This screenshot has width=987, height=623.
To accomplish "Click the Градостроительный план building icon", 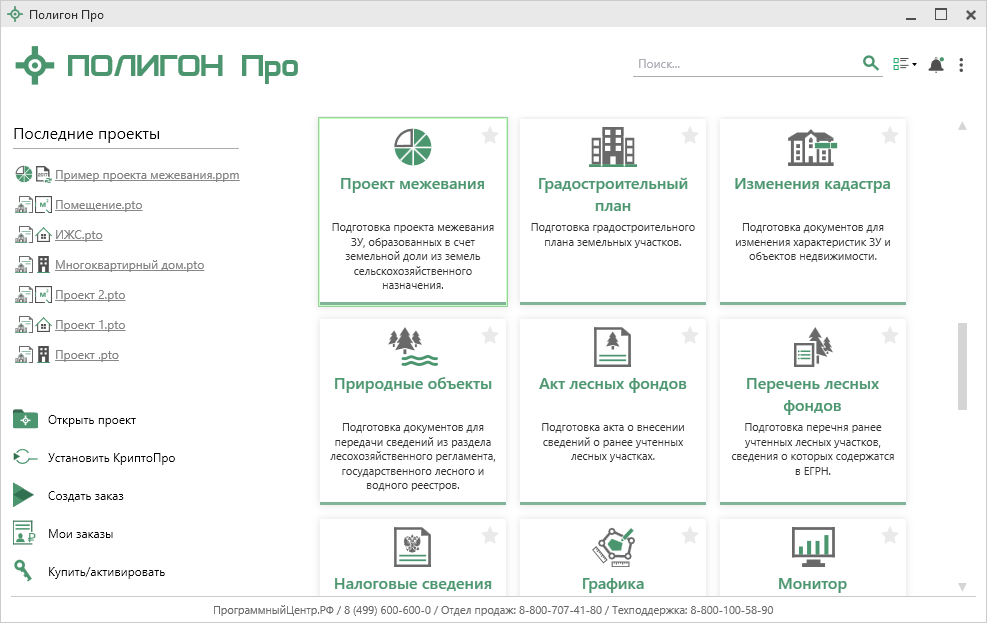I will point(612,147).
